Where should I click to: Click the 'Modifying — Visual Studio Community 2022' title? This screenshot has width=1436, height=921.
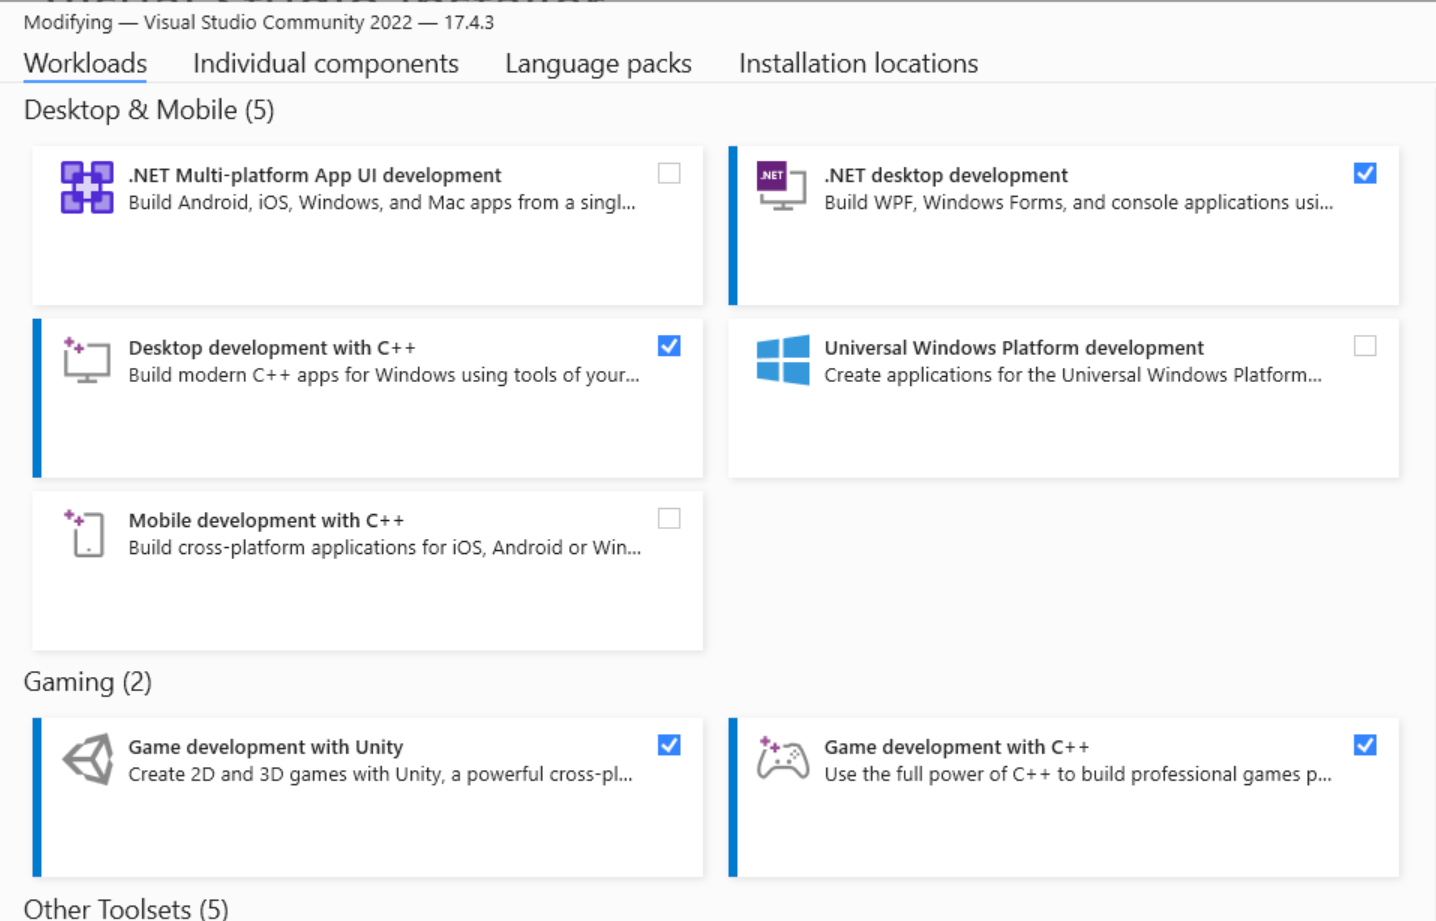tap(259, 22)
